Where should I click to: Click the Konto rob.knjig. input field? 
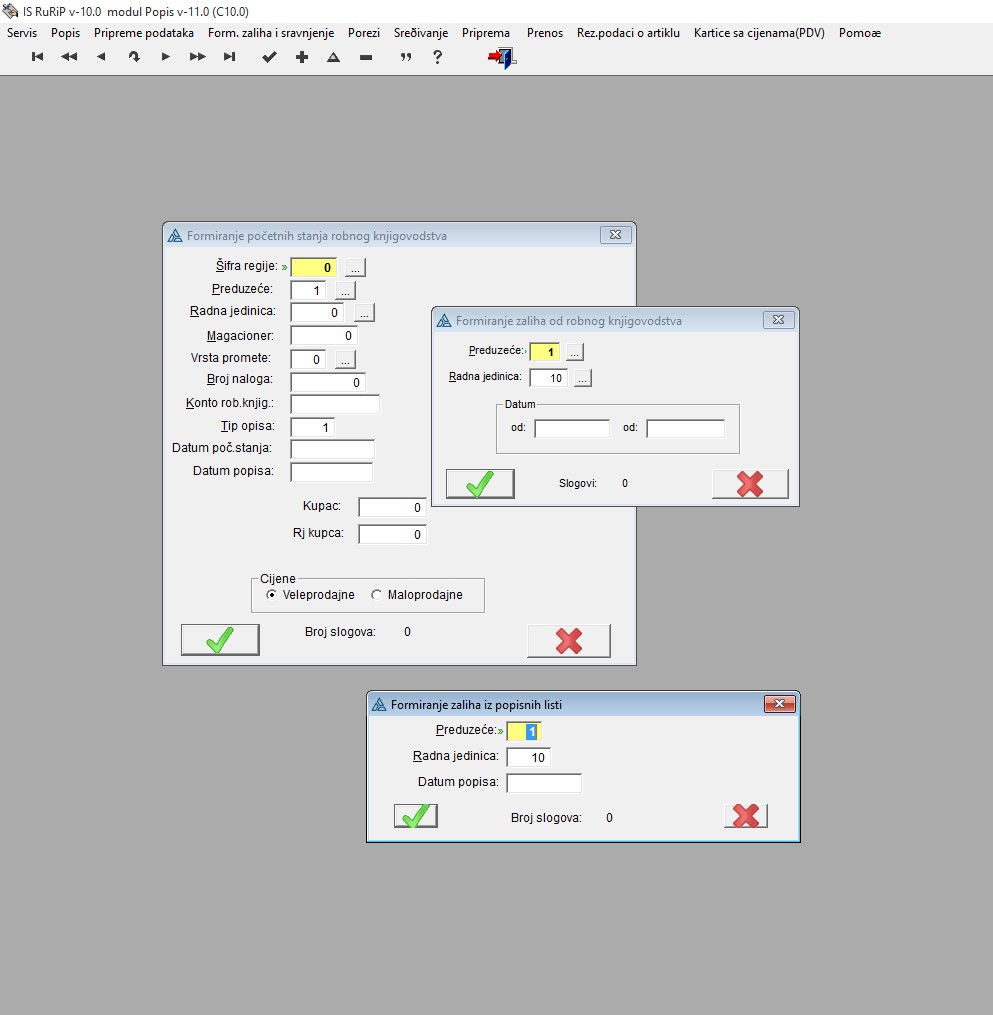pos(335,404)
